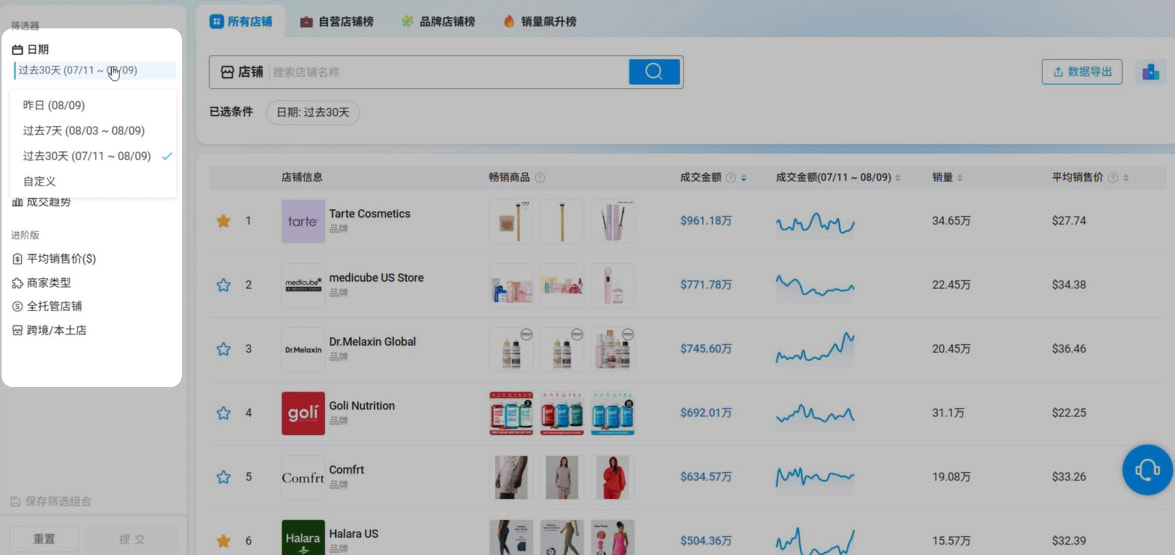Click 34.65万 sales value
The width and height of the screenshot is (1175, 555).
coord(951,221)
